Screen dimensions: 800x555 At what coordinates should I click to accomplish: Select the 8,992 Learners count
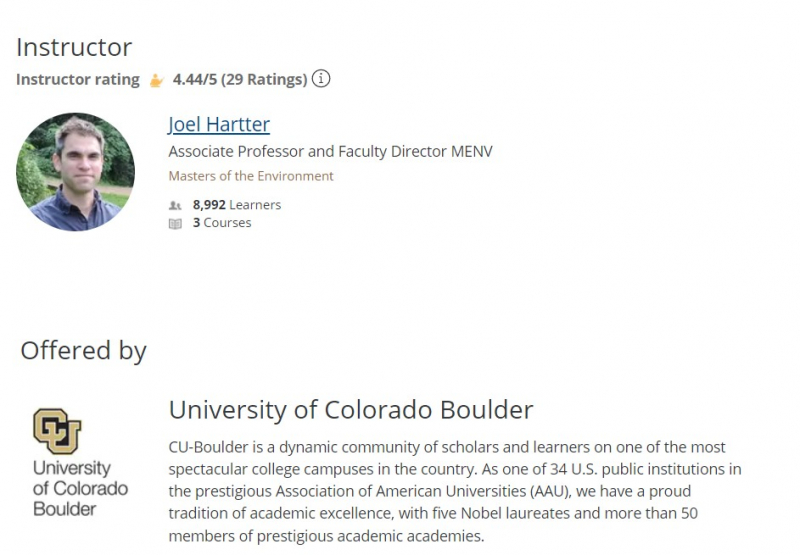[x=237, y=205]
